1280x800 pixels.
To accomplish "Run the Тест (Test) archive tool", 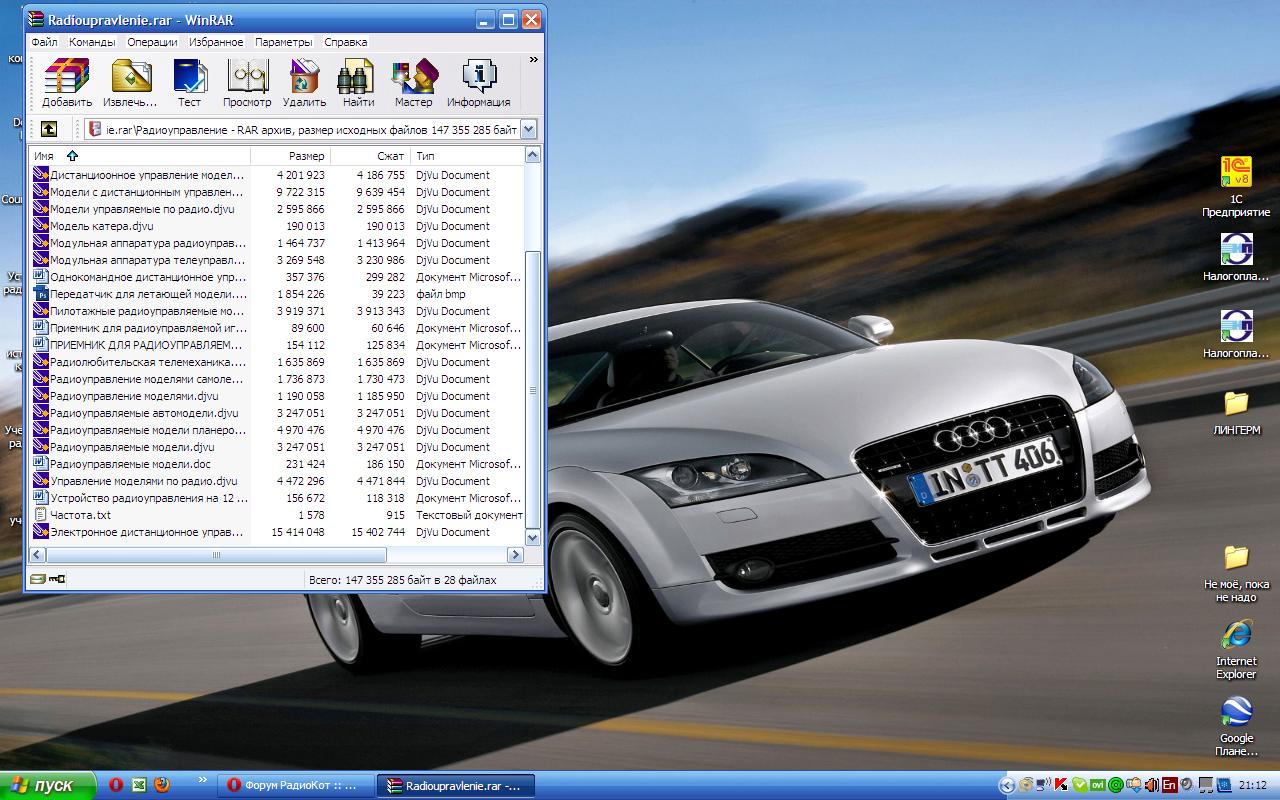I will 189,81.
